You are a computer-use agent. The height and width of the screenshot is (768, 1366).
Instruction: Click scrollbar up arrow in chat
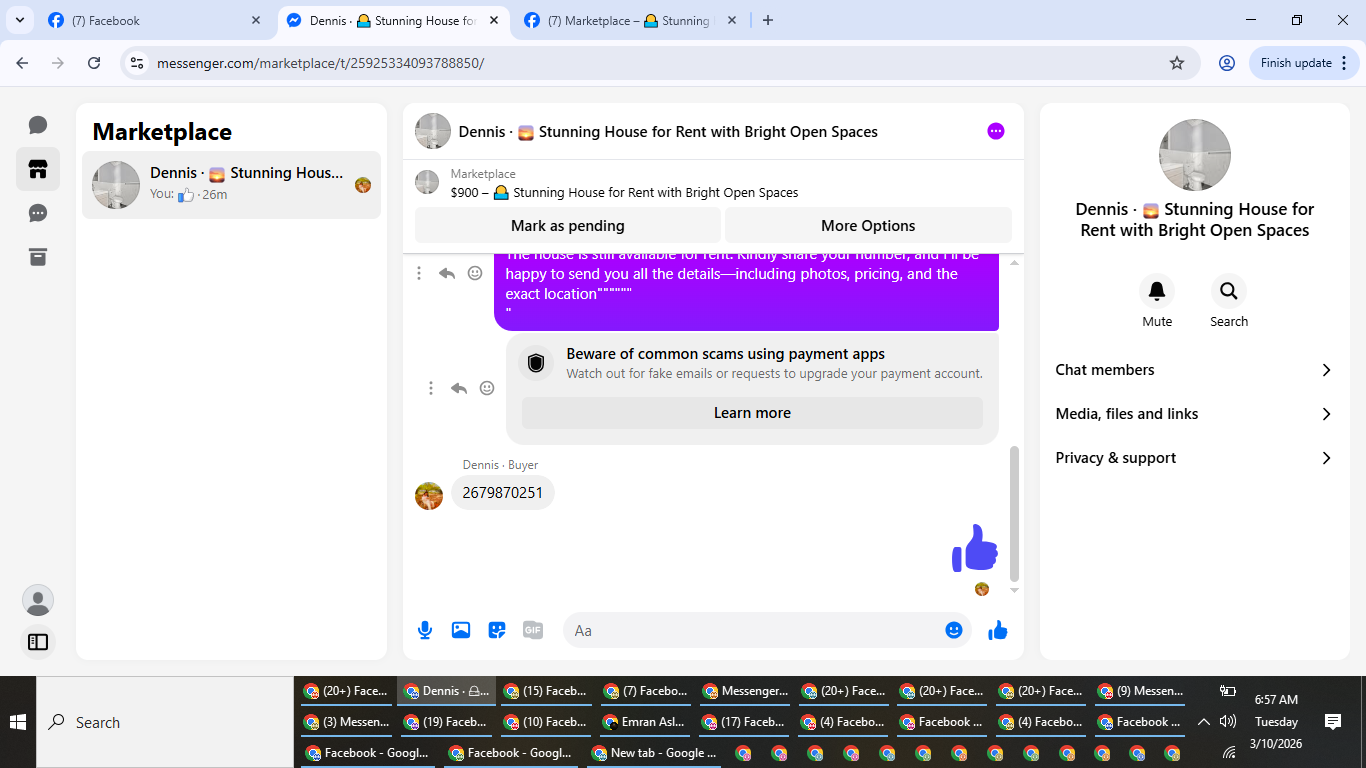(1014, 262)
